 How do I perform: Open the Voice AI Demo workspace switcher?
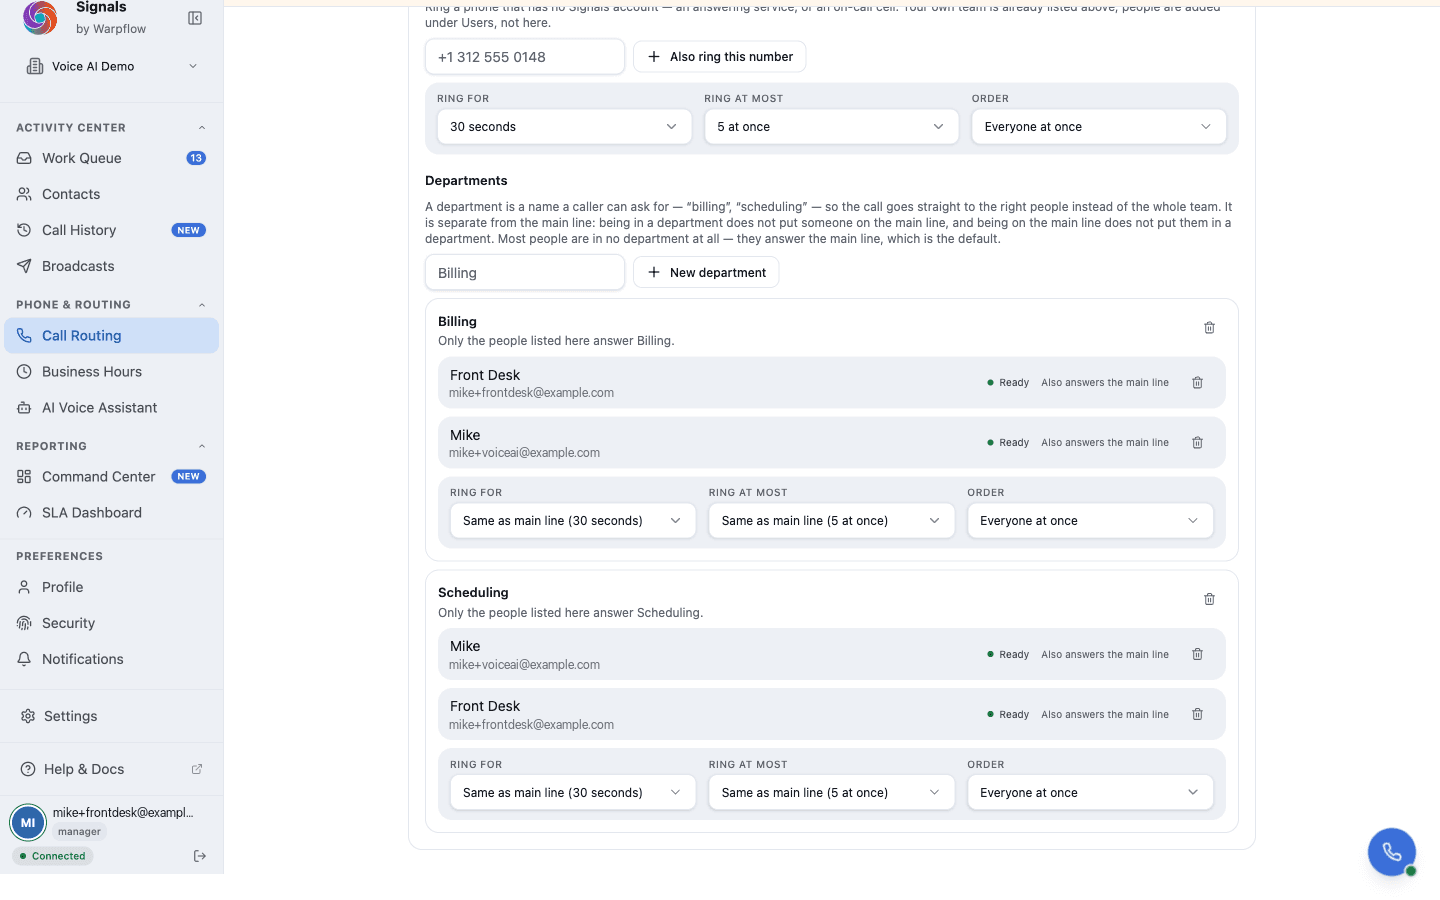112,66
